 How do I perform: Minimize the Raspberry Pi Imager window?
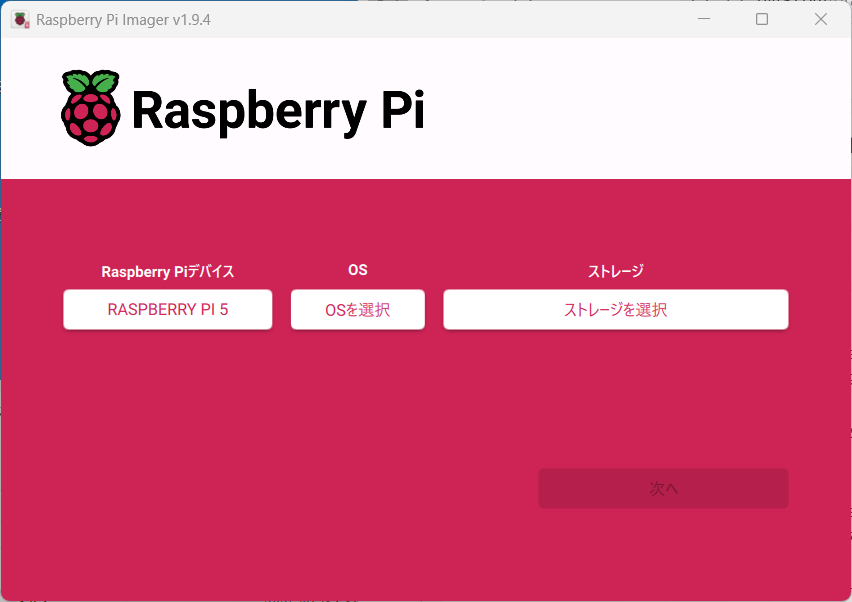point(704,19)
